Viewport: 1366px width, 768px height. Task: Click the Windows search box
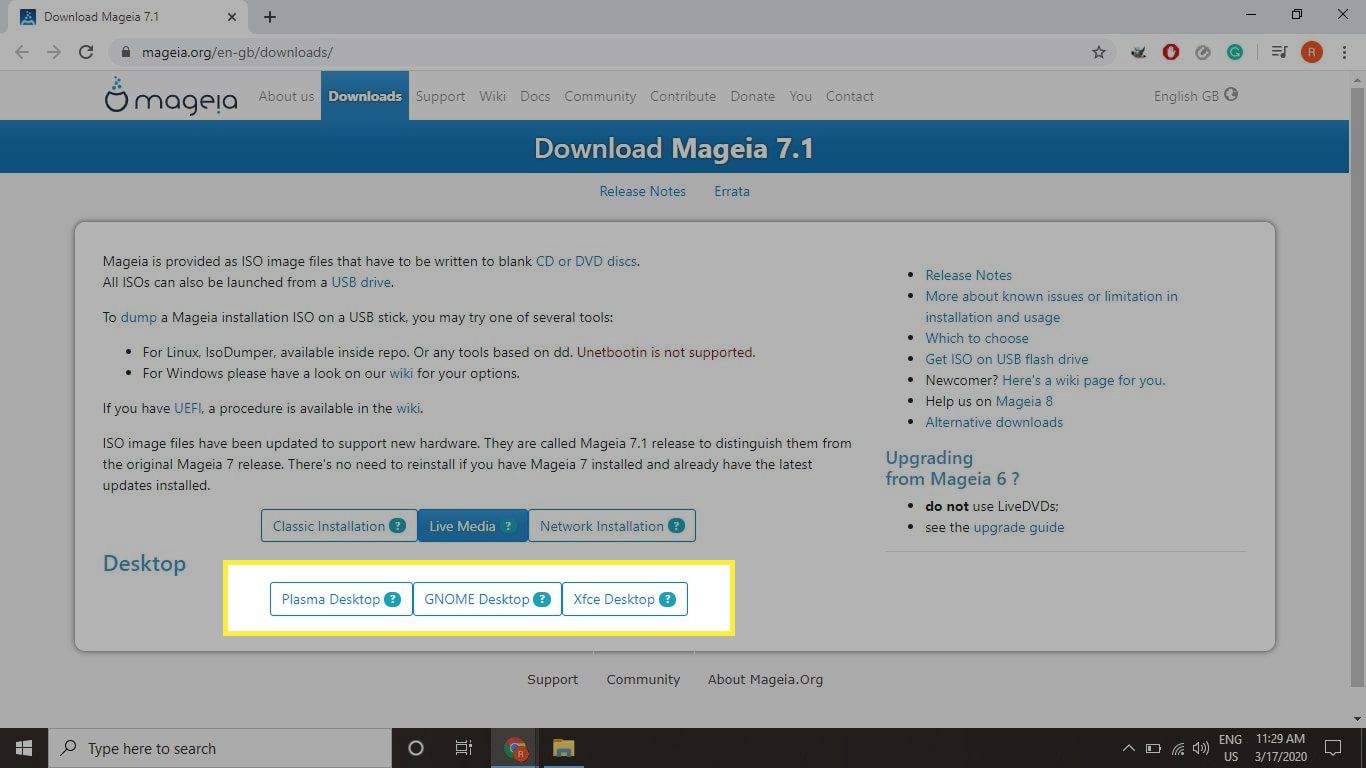click(220, 748)
